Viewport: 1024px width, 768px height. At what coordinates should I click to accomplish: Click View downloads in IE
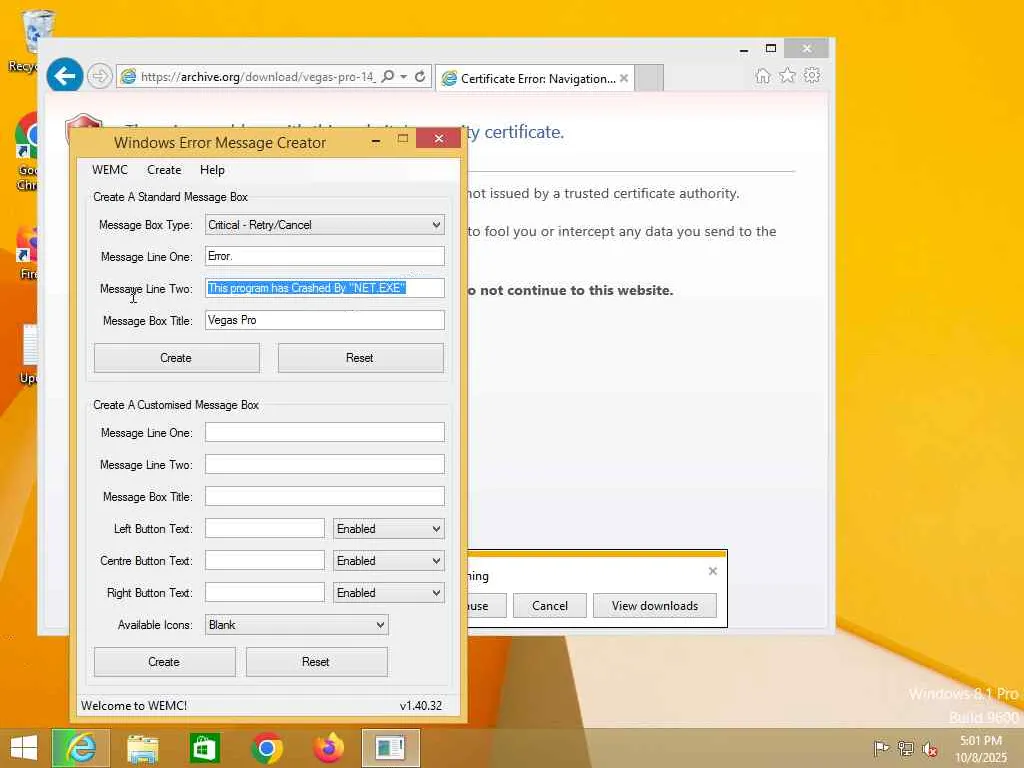click(x=654, y=605)
